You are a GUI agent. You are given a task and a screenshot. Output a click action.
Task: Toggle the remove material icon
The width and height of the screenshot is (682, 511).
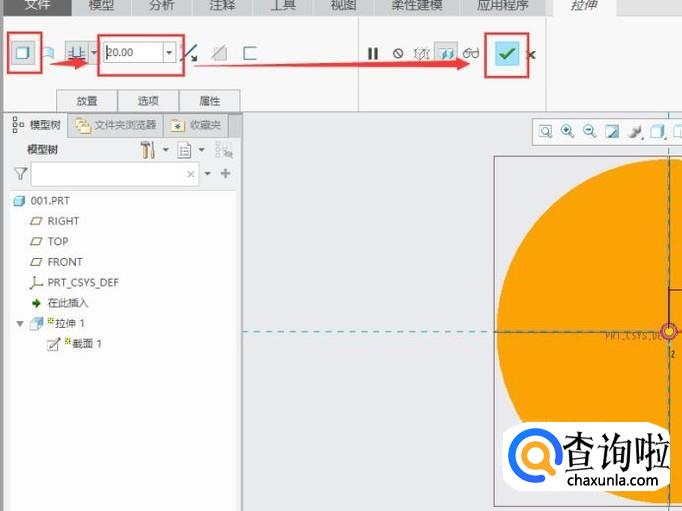pos(220,53)
